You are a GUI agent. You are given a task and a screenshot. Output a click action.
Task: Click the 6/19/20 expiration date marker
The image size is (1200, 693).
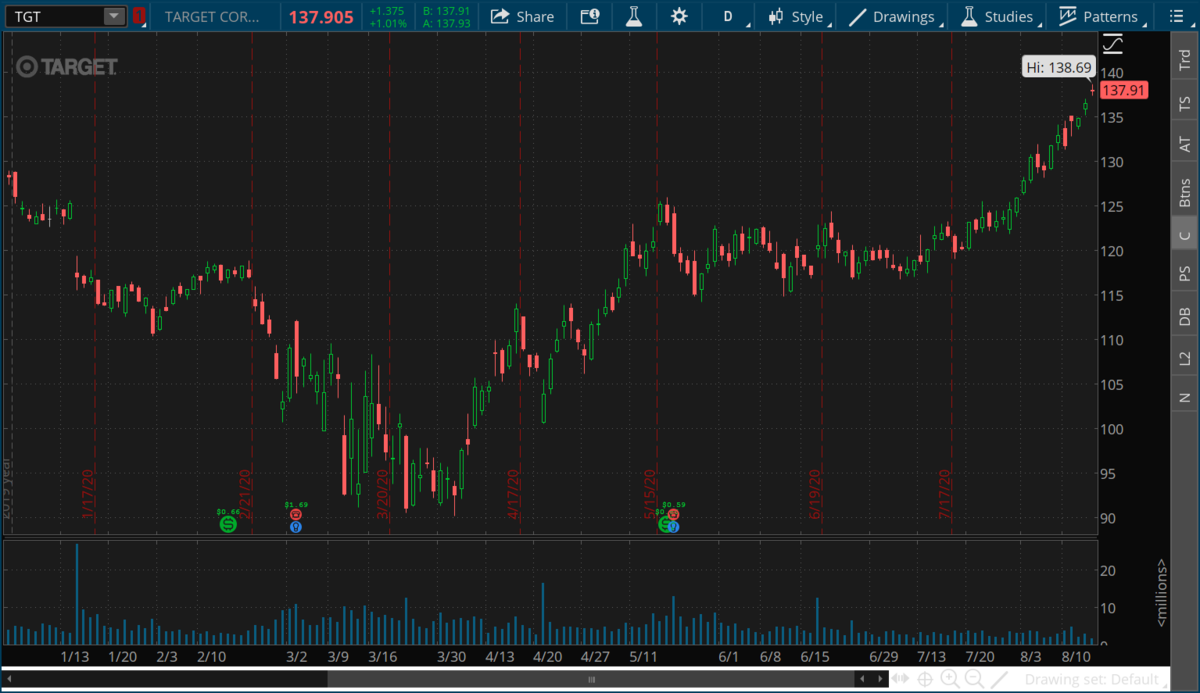814,493
